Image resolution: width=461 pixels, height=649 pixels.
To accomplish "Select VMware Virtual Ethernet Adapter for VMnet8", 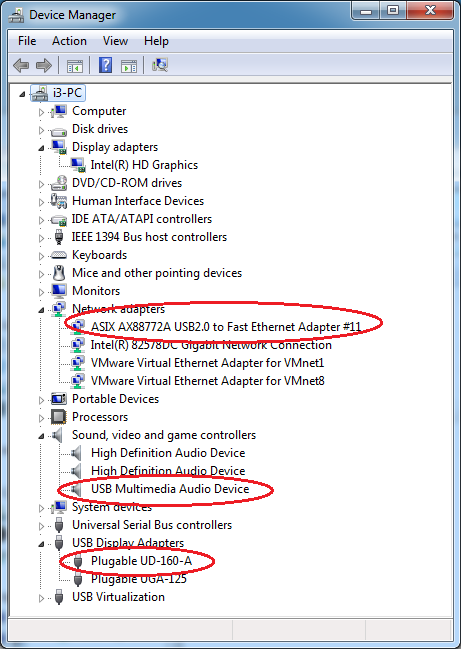I will [x=208, y=381].
